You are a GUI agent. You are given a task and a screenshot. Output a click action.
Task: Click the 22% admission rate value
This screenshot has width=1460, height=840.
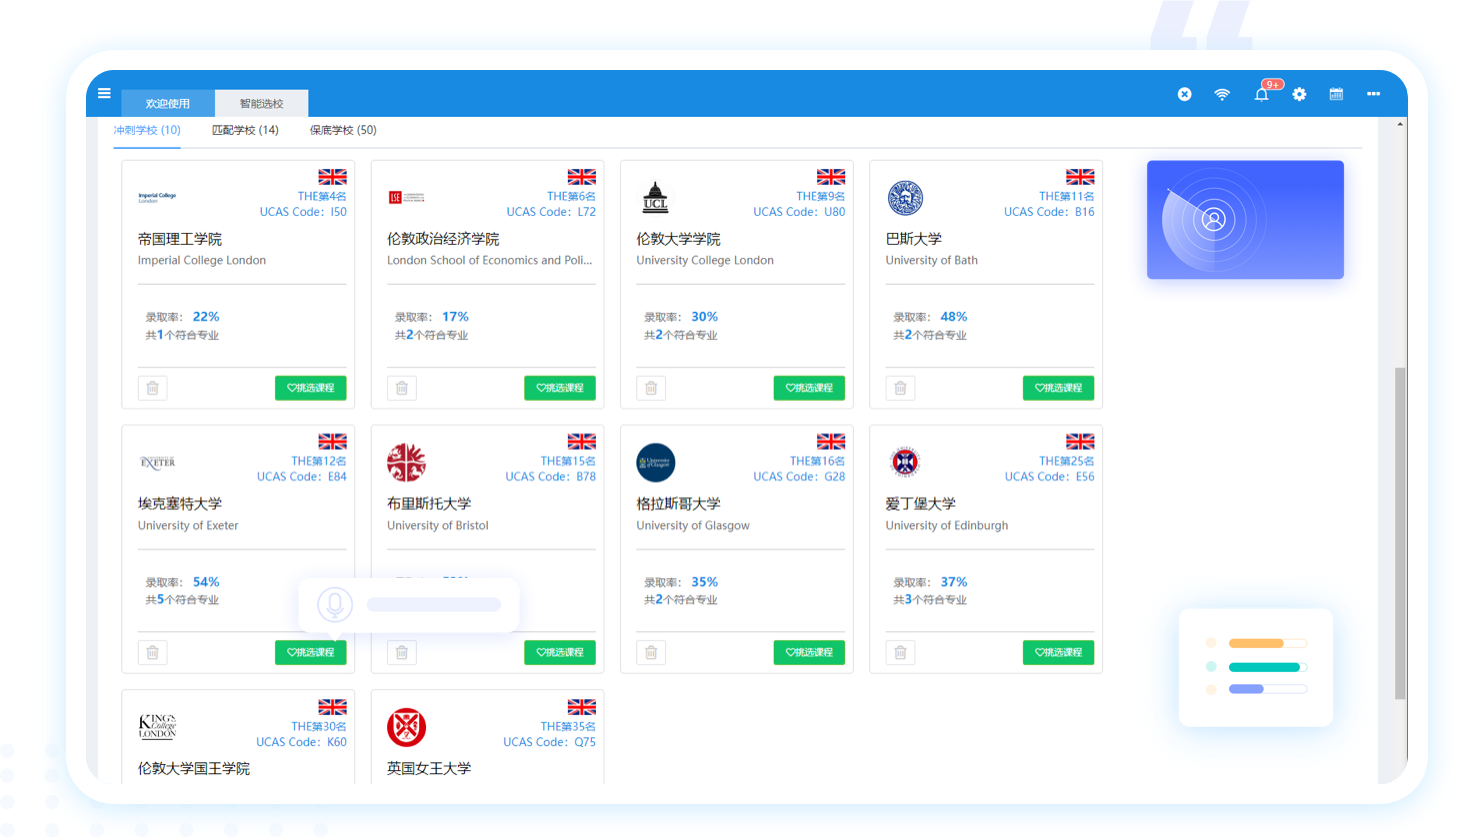206,317
